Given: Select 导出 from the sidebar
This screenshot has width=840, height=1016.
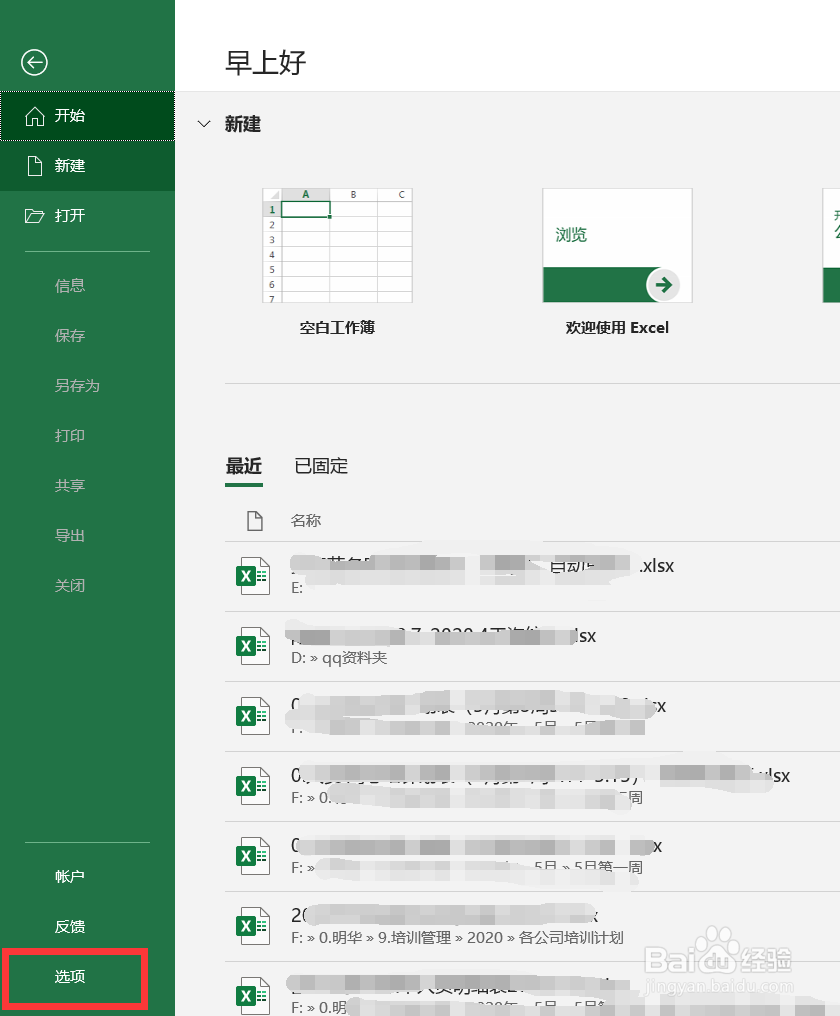Looking at the screenshot, I should [70, 535].
